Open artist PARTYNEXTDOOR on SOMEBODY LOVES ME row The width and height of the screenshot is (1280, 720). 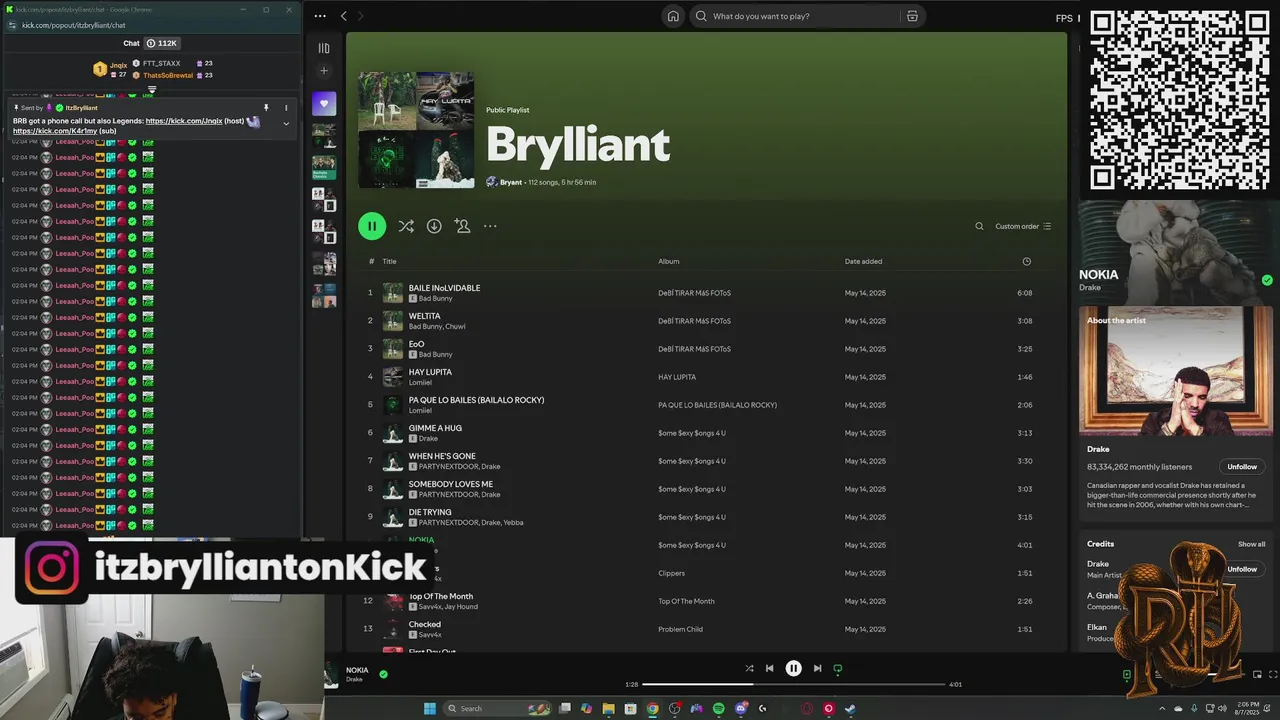[x=448, y=494]
